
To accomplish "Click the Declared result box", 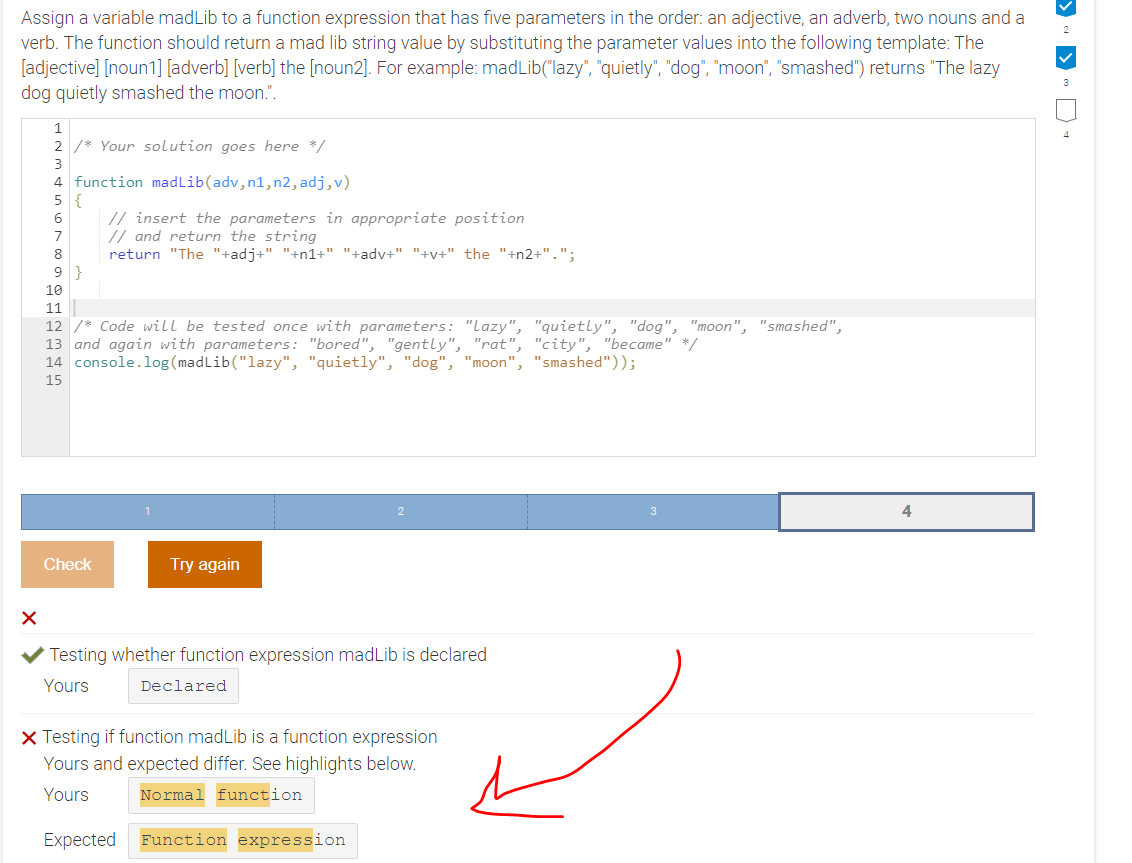I will click(183, 686).
